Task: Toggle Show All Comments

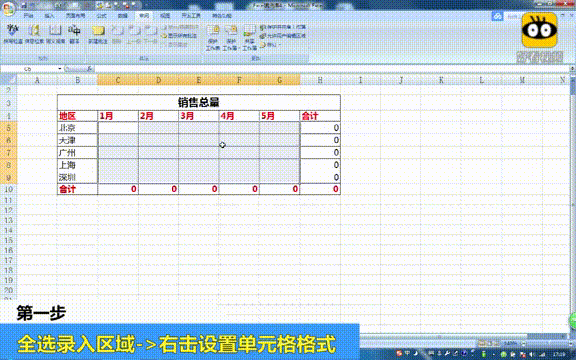Action: [x=179, y=36]
